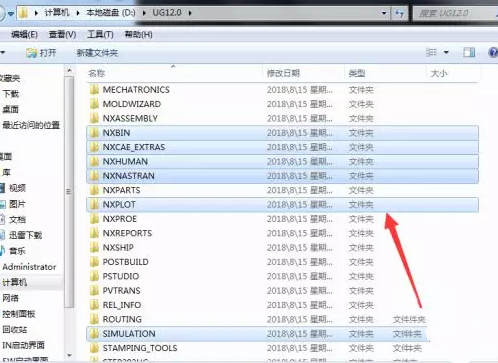Expand the arrow after UG12.0 in path
Screen dimensions: 498x363
(x=190, y=13)
